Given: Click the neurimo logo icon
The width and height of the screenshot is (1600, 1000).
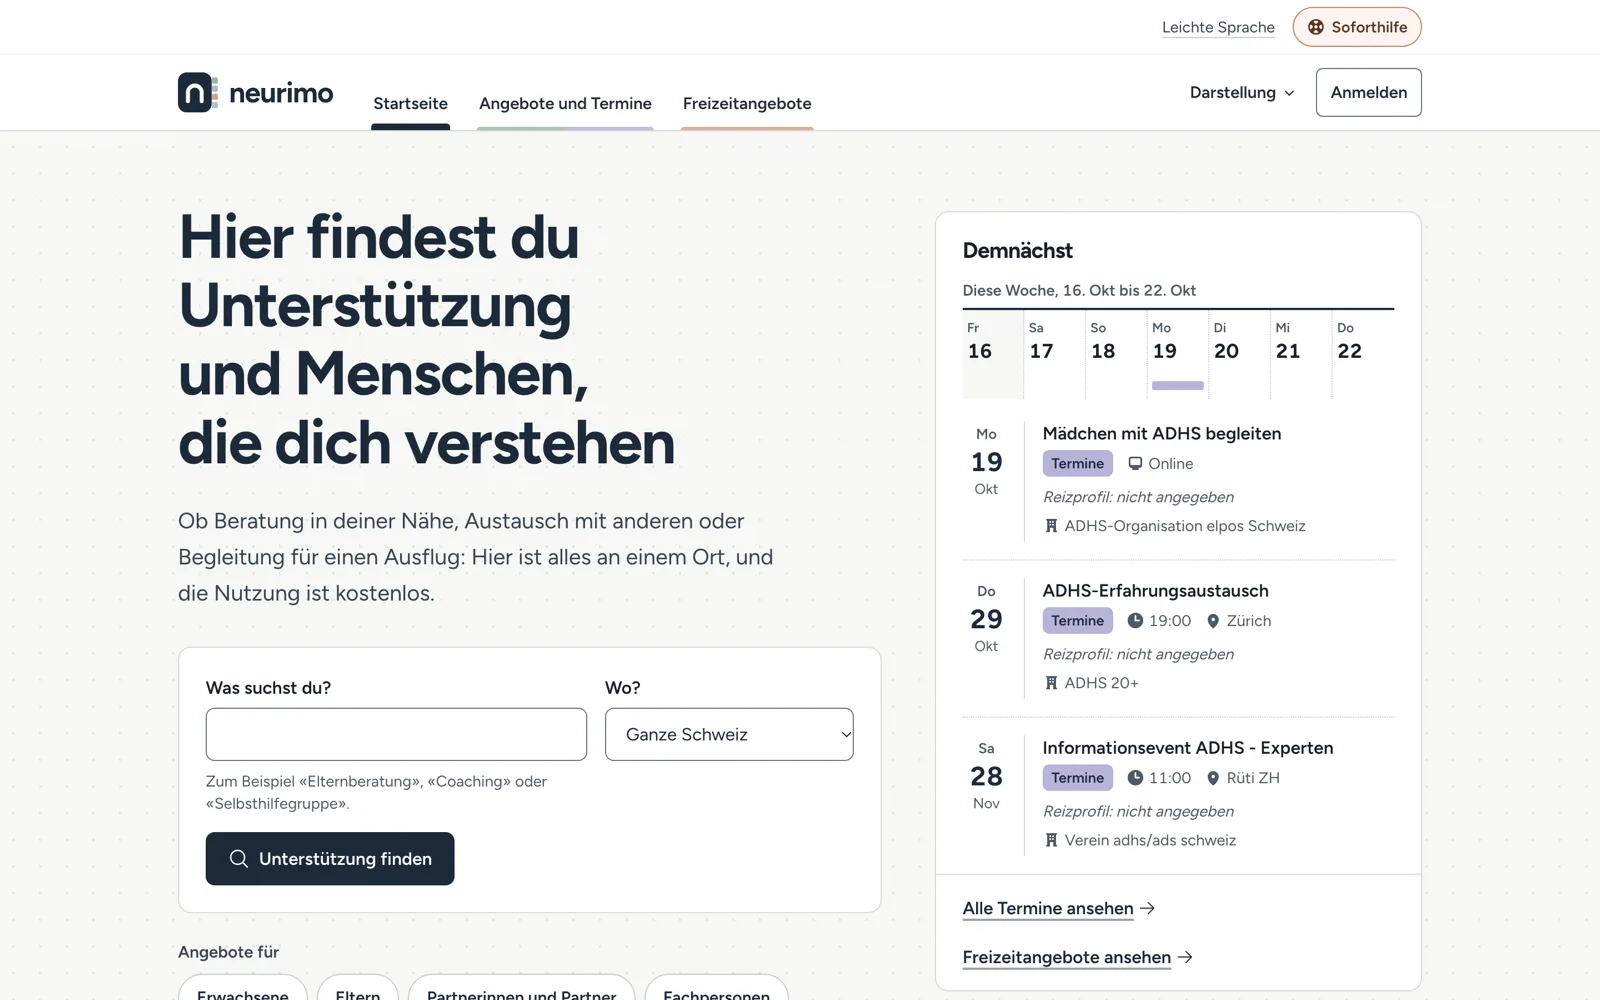Looking at the screenshot, I should [198, 92].
